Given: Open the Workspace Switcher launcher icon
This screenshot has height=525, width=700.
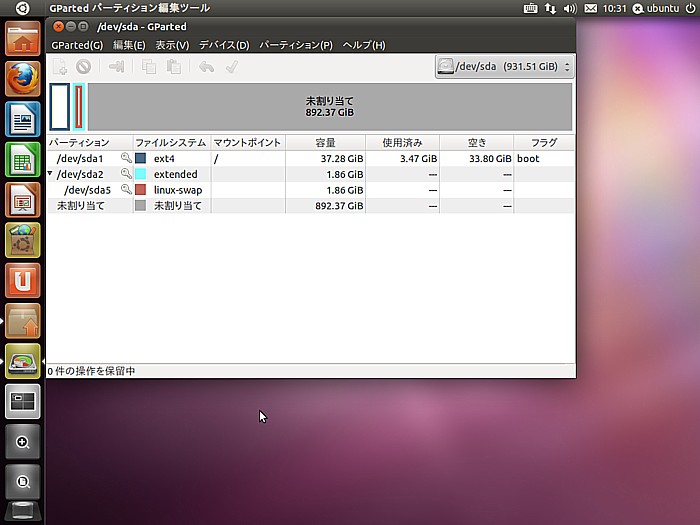Looking at the screenshot, I should point(23,401).
